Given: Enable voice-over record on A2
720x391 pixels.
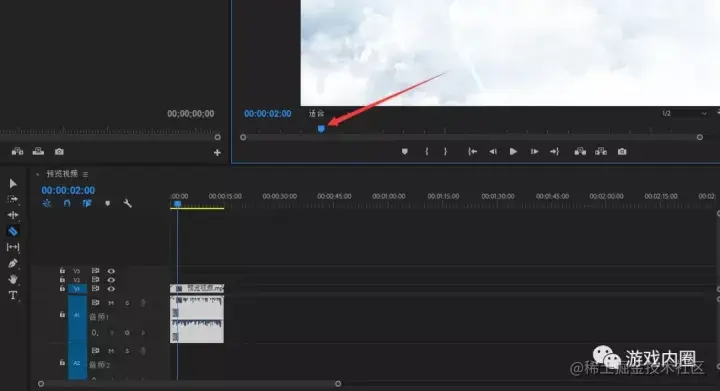Looking at the screenshot, I should (x=143, y=351).
